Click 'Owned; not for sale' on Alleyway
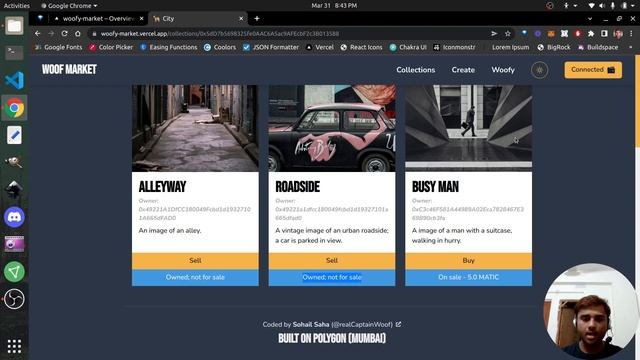This screenshot has height=360, width=640. coord(195,277)
